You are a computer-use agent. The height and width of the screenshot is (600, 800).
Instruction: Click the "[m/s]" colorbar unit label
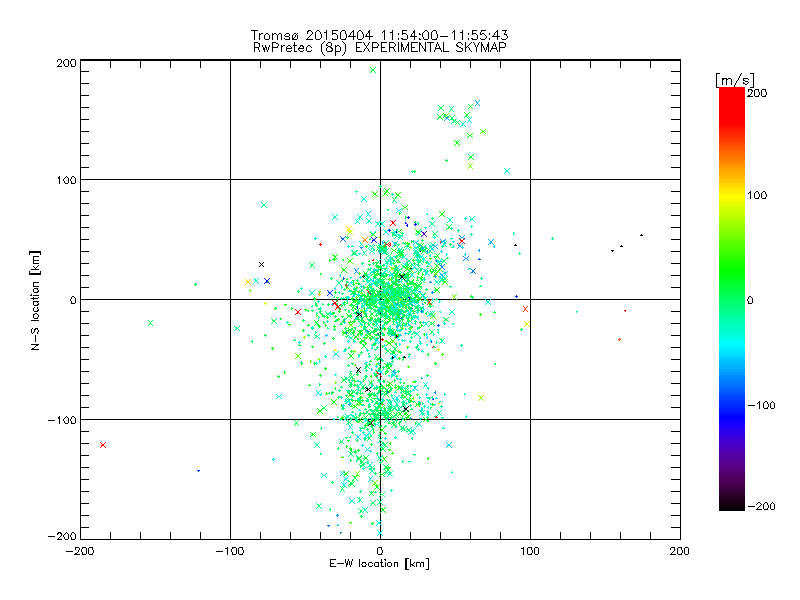(x=735, y=80)
